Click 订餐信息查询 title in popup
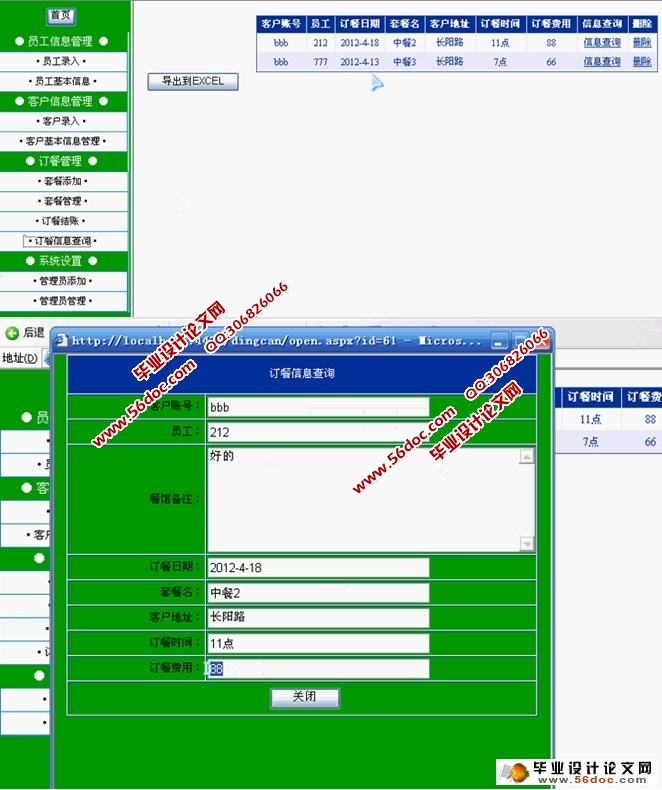This screenshot has height=790, width=662. 301,373
